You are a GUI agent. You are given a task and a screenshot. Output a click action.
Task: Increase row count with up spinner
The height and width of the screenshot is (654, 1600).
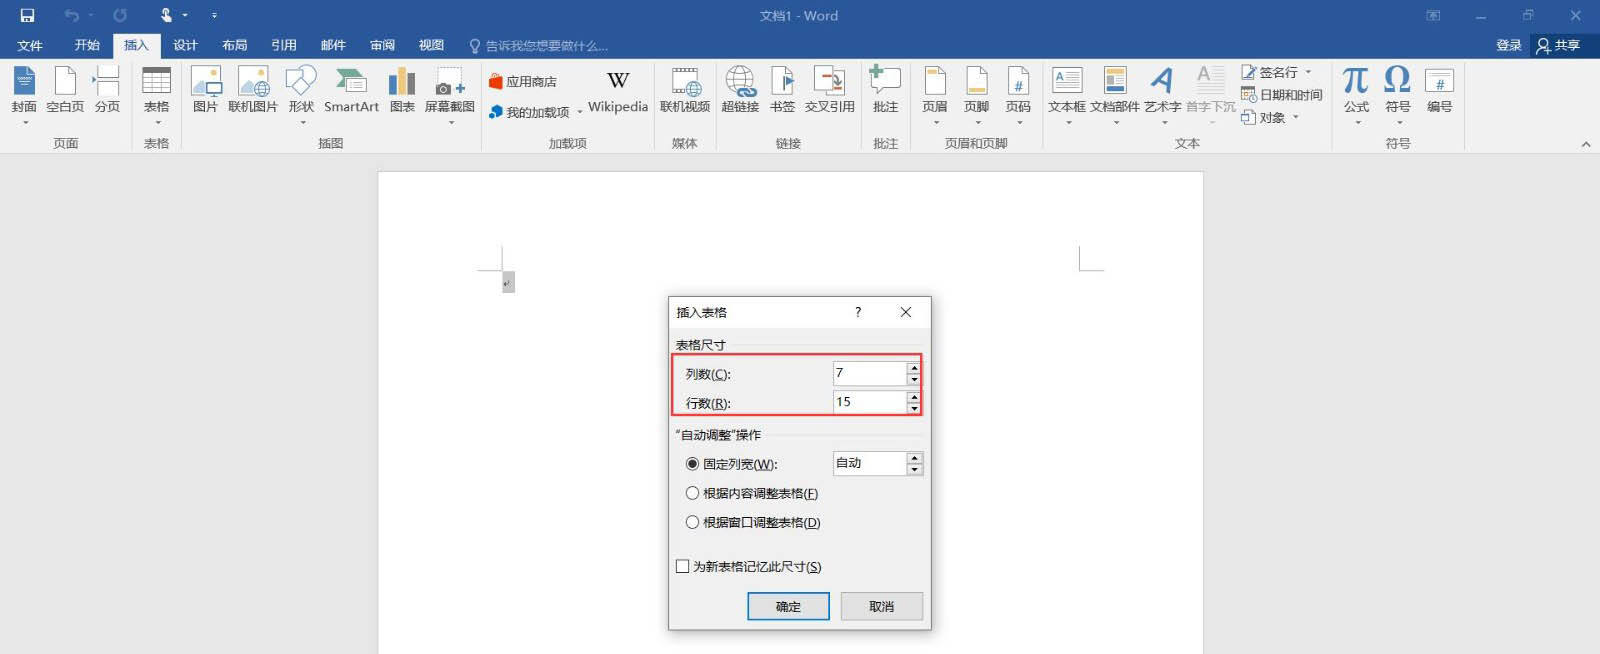tap(914, 397)
